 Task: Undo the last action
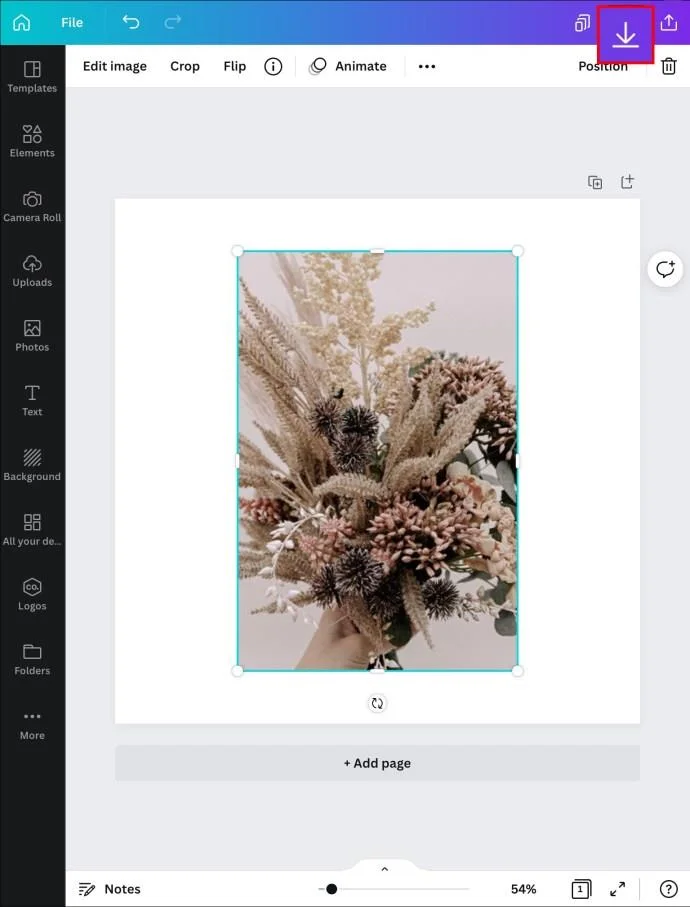point(131,22)
